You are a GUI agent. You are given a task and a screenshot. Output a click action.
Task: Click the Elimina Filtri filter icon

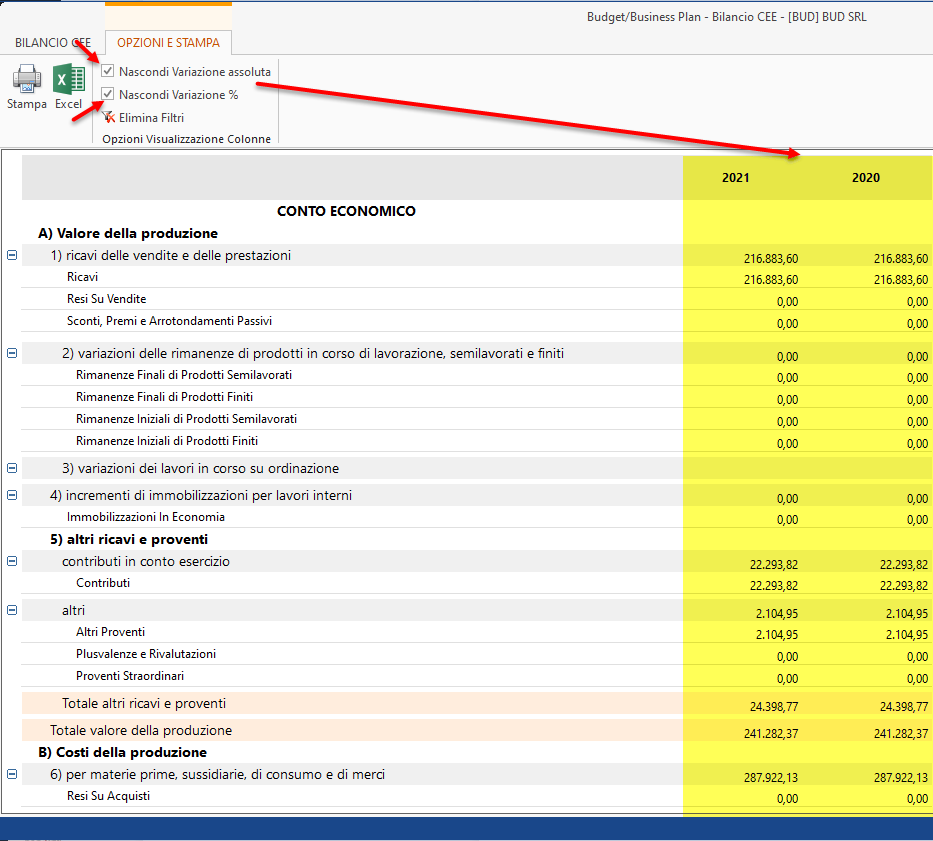pyautogui.click(x=108, y=117)
